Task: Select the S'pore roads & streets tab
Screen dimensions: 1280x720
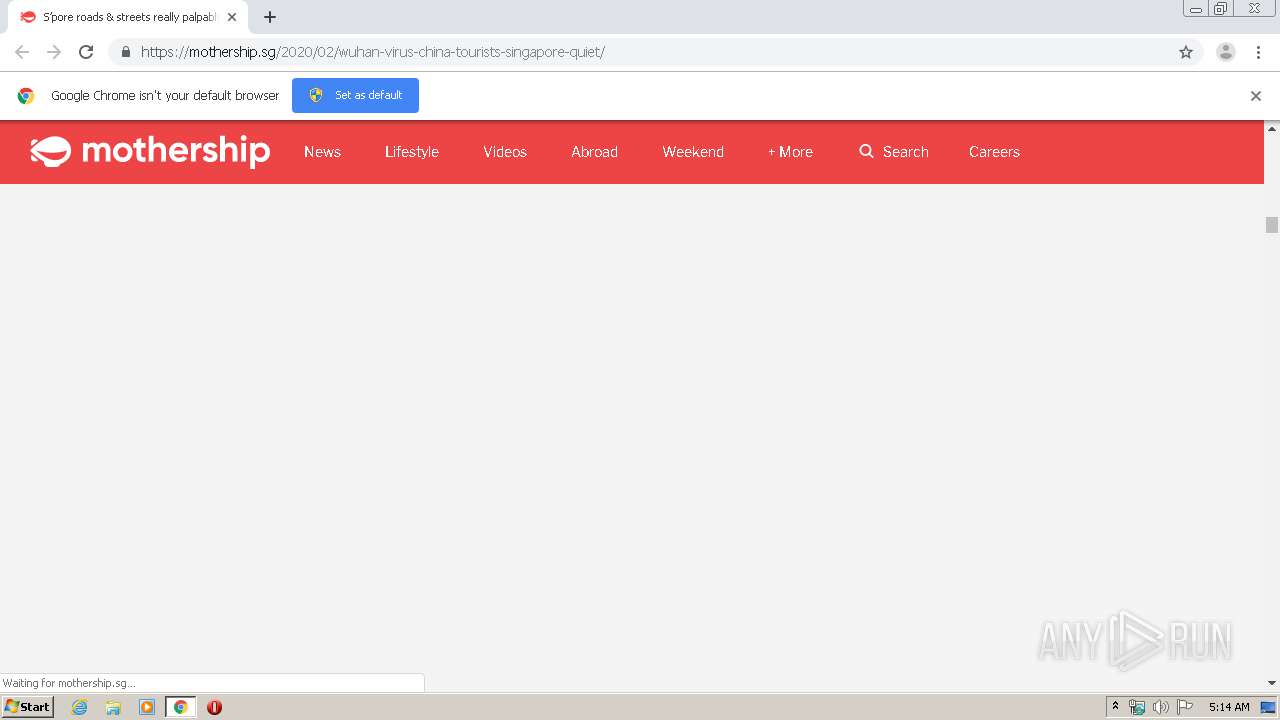Action: (128, 17)
